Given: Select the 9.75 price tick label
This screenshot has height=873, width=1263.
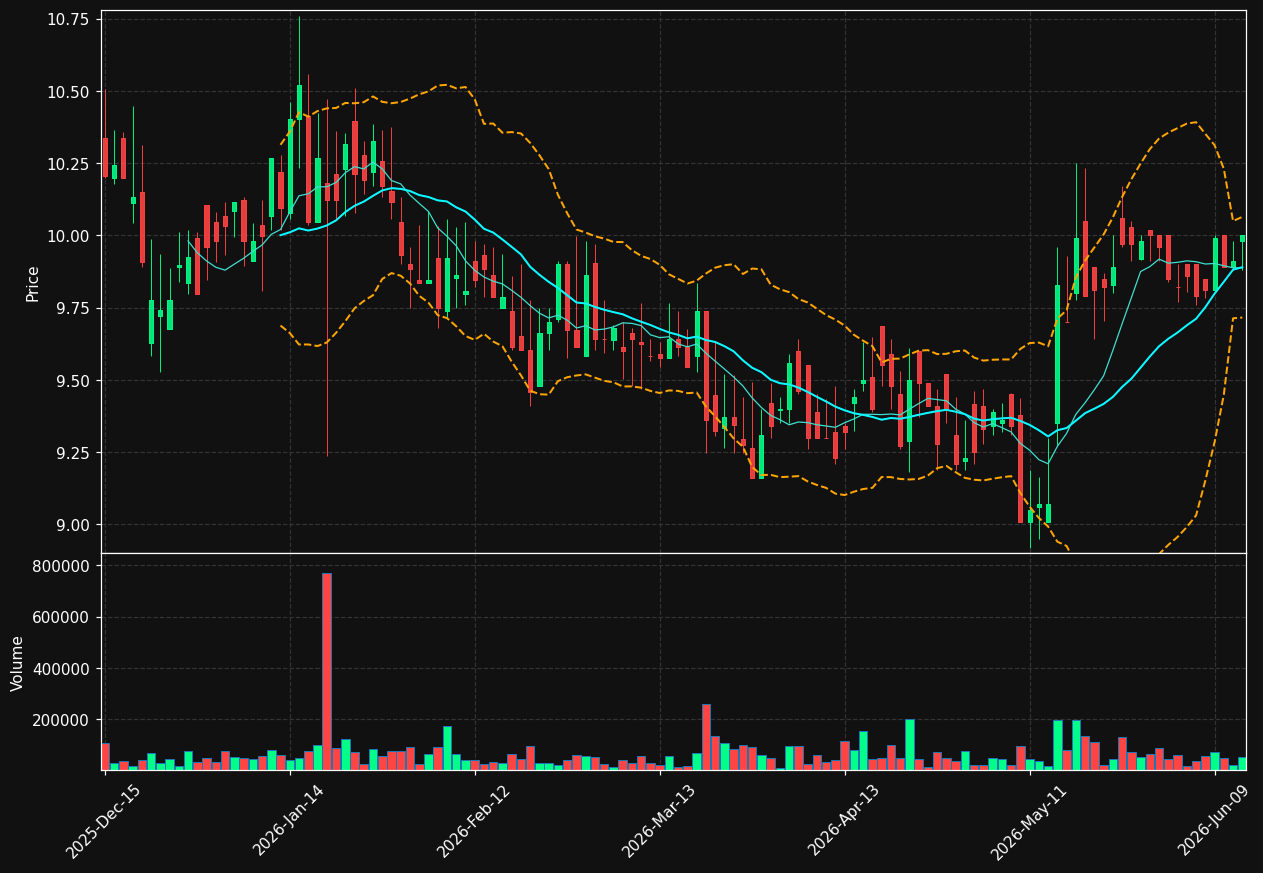Looking at the screenshot, I should coord(72,308).
